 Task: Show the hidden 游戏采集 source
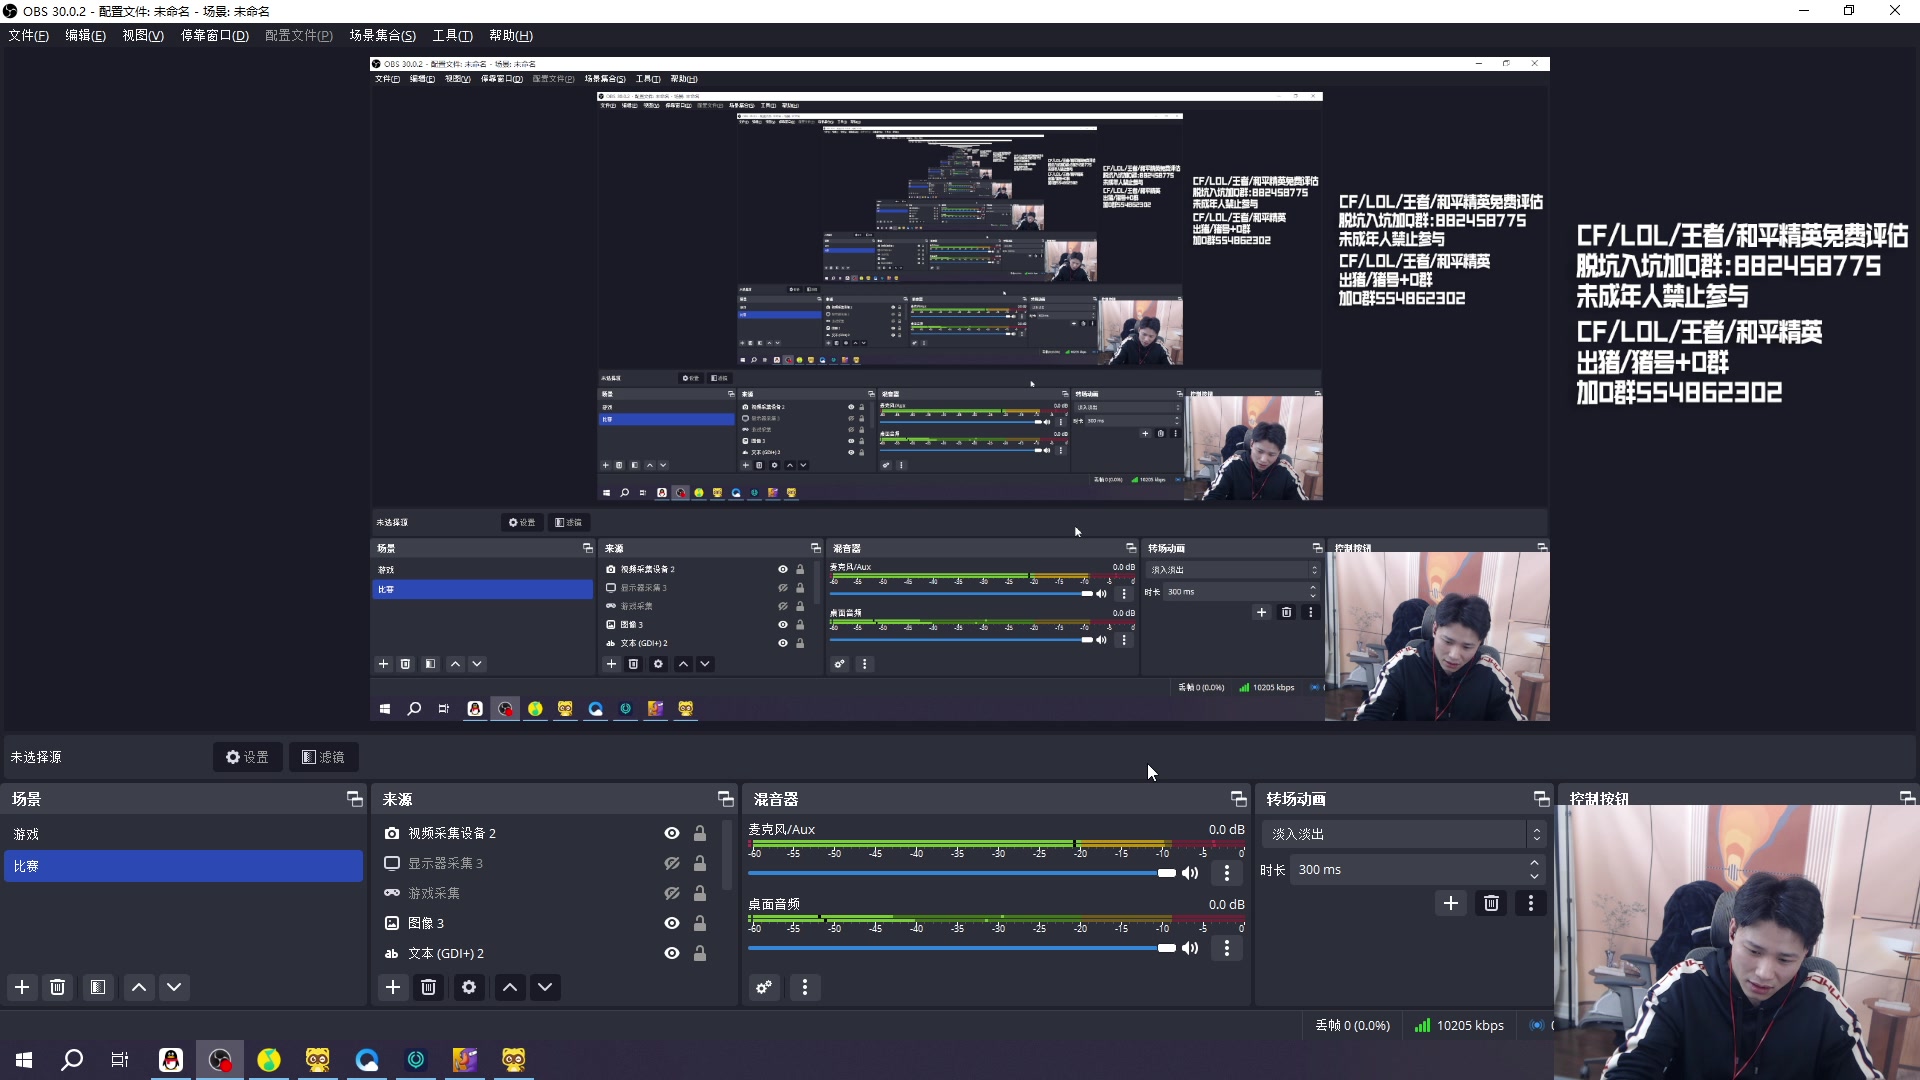672,893
